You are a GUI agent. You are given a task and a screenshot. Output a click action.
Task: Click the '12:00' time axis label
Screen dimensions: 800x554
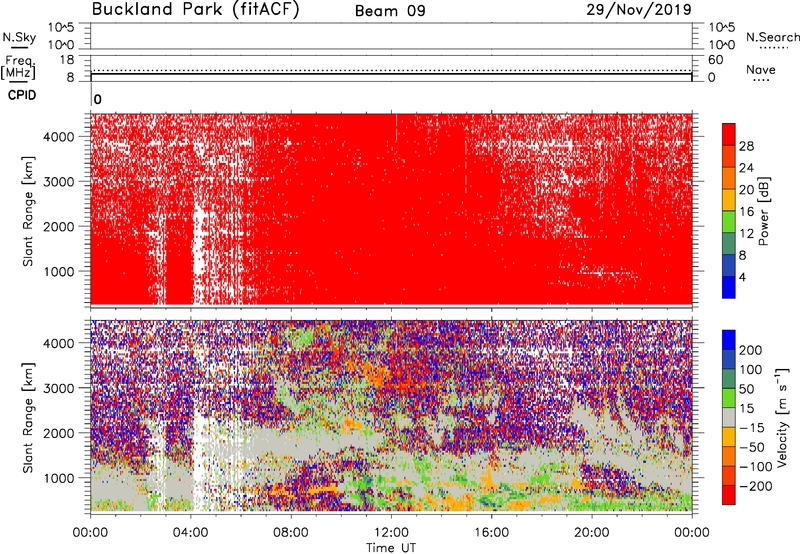tap(391, 533)
